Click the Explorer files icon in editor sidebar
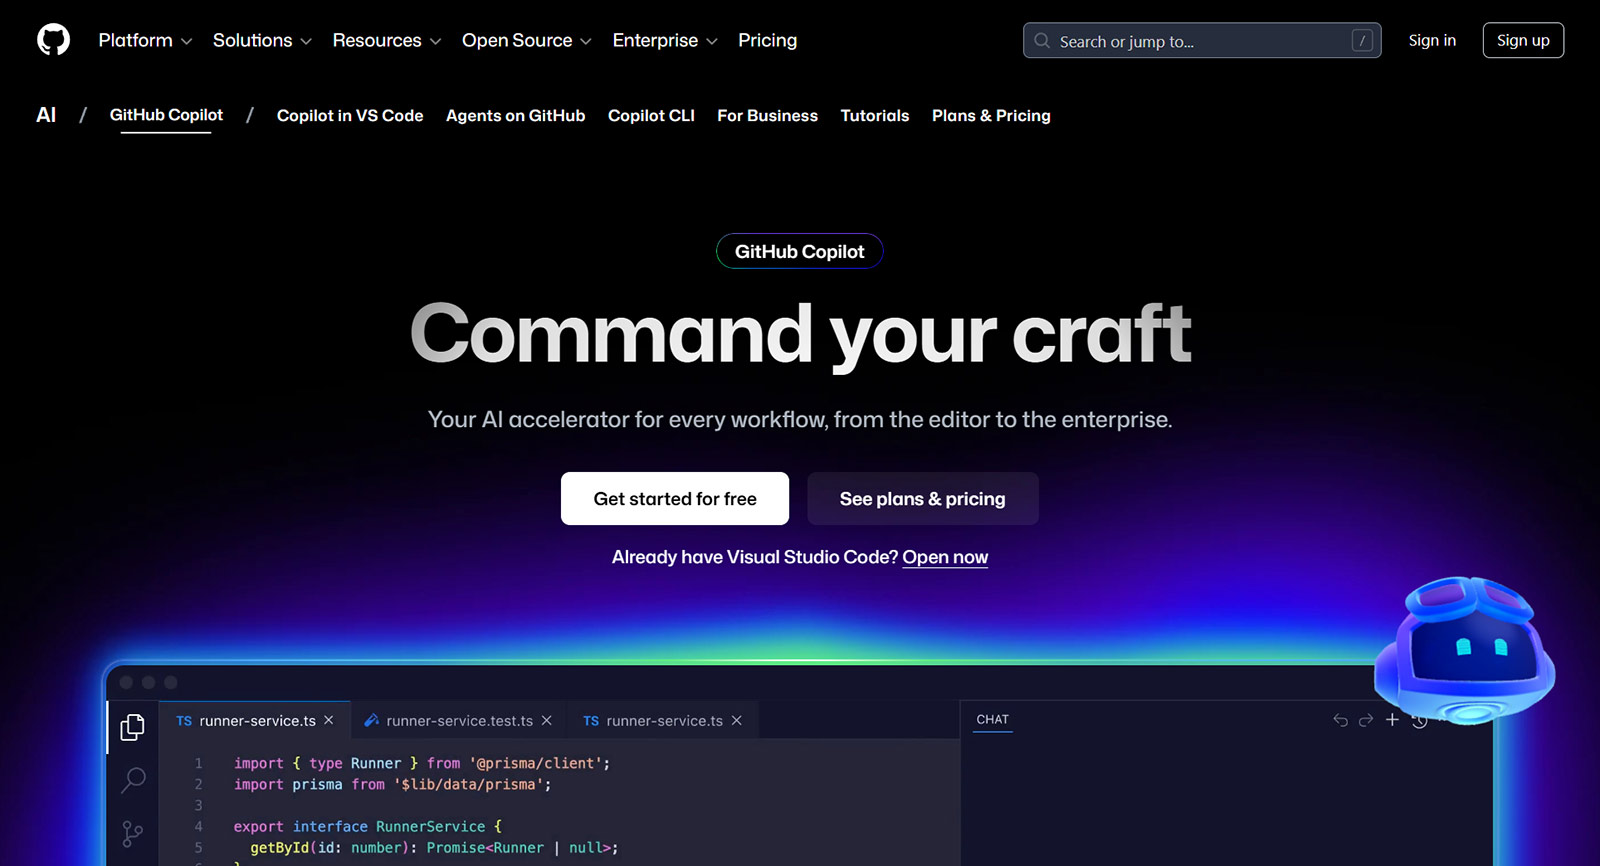The width and height of the screenshot is (1600, 866). pyautogui.click(x=133, y=727)
